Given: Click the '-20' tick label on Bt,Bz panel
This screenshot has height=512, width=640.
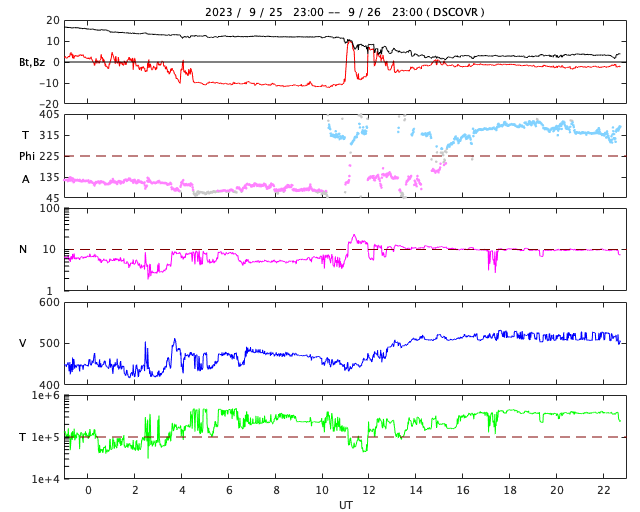Looking at the screenshot, I should point(49,104).
